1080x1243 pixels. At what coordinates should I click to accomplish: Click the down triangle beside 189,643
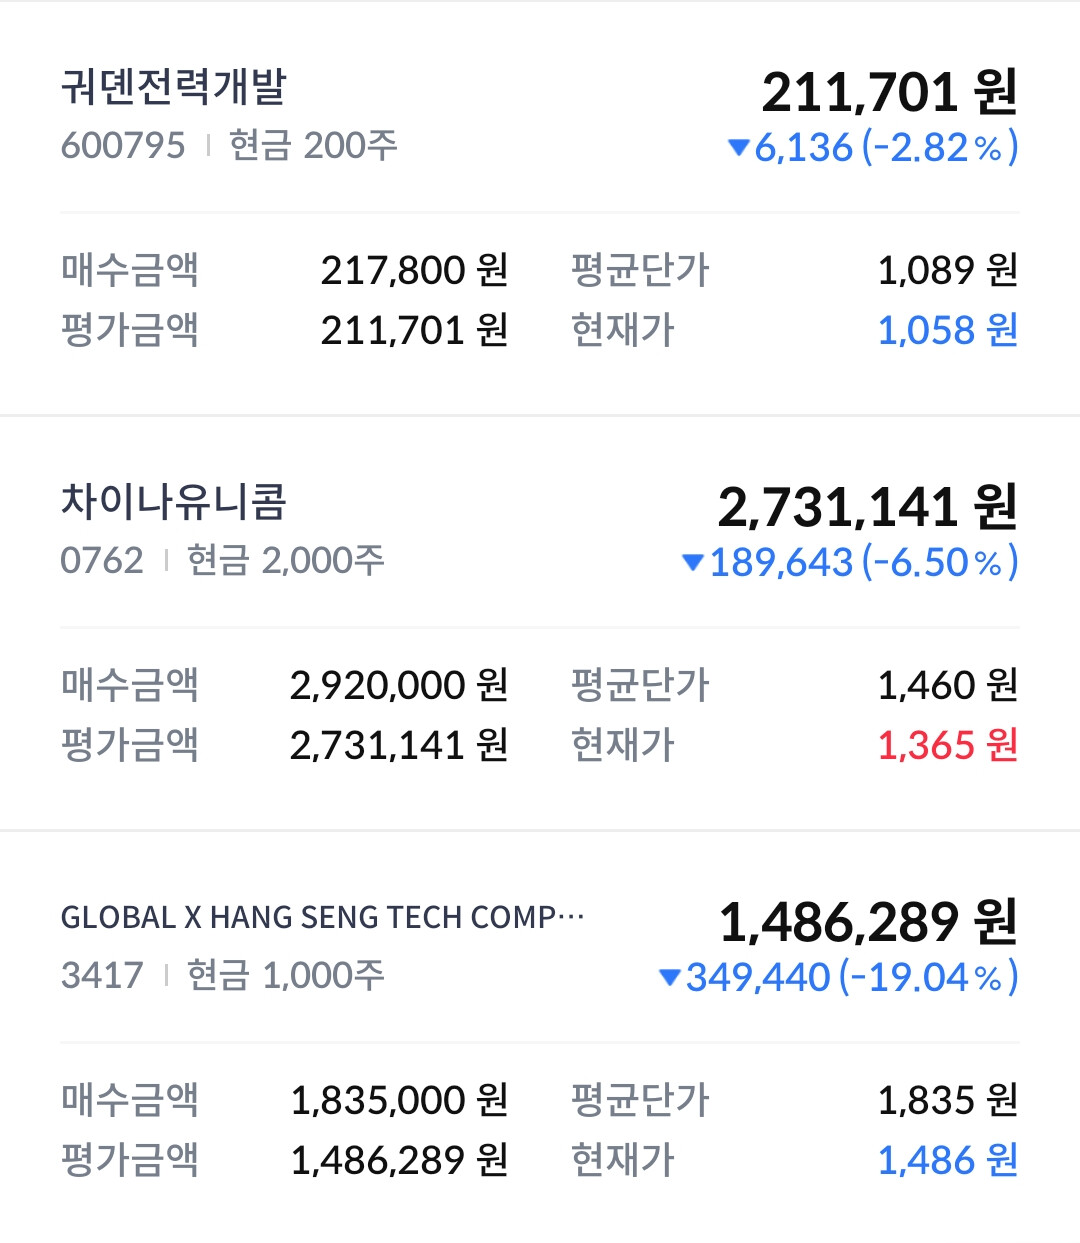click(692, 563)
